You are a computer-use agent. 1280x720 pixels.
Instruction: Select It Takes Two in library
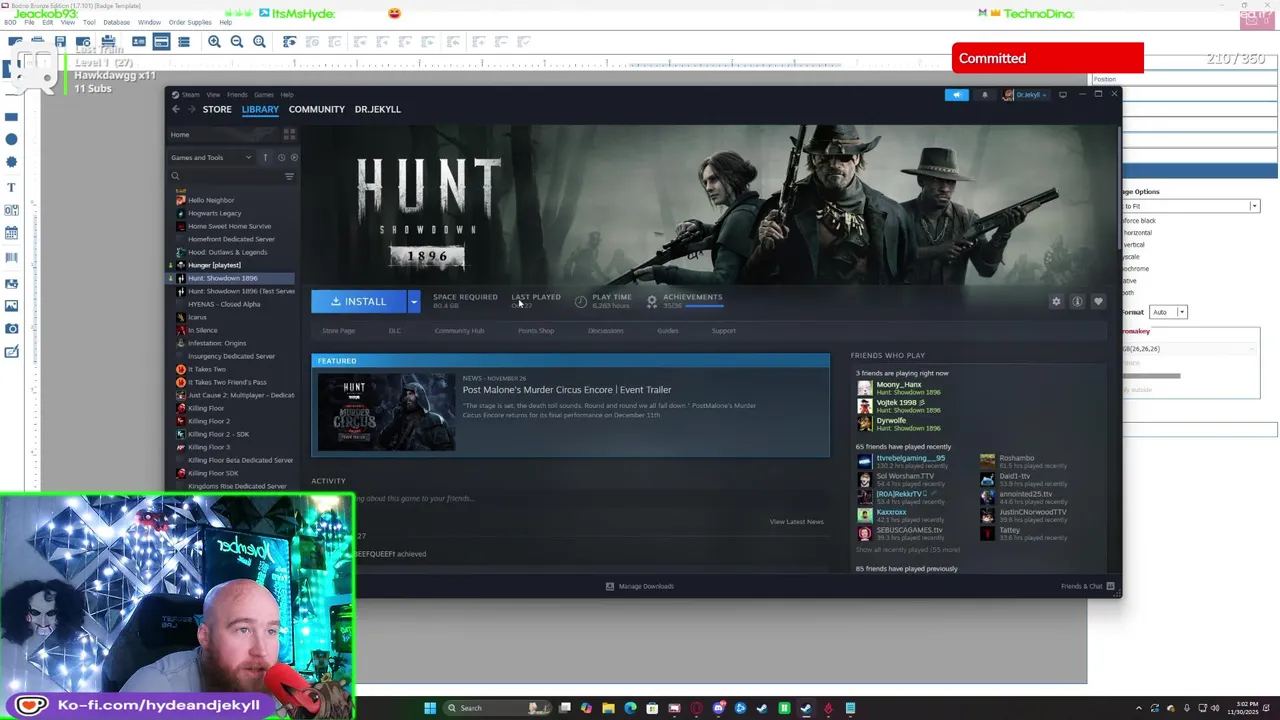click(x=206, y=369)
